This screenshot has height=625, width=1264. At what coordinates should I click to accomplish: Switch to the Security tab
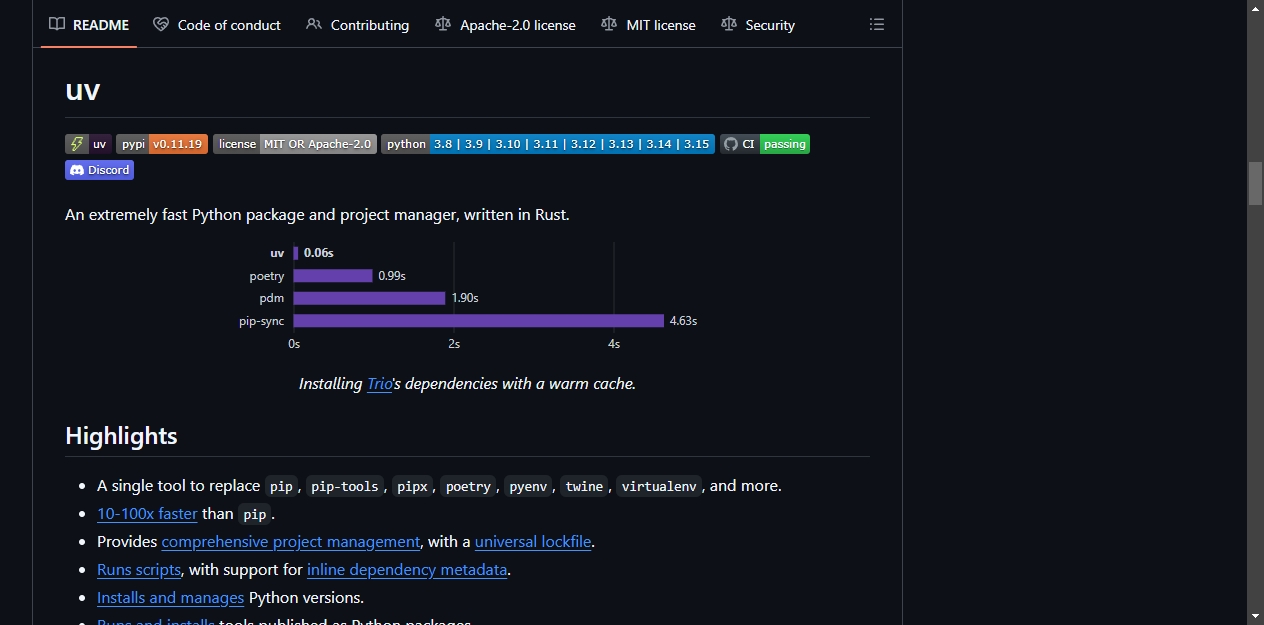[x=758, y=25]
